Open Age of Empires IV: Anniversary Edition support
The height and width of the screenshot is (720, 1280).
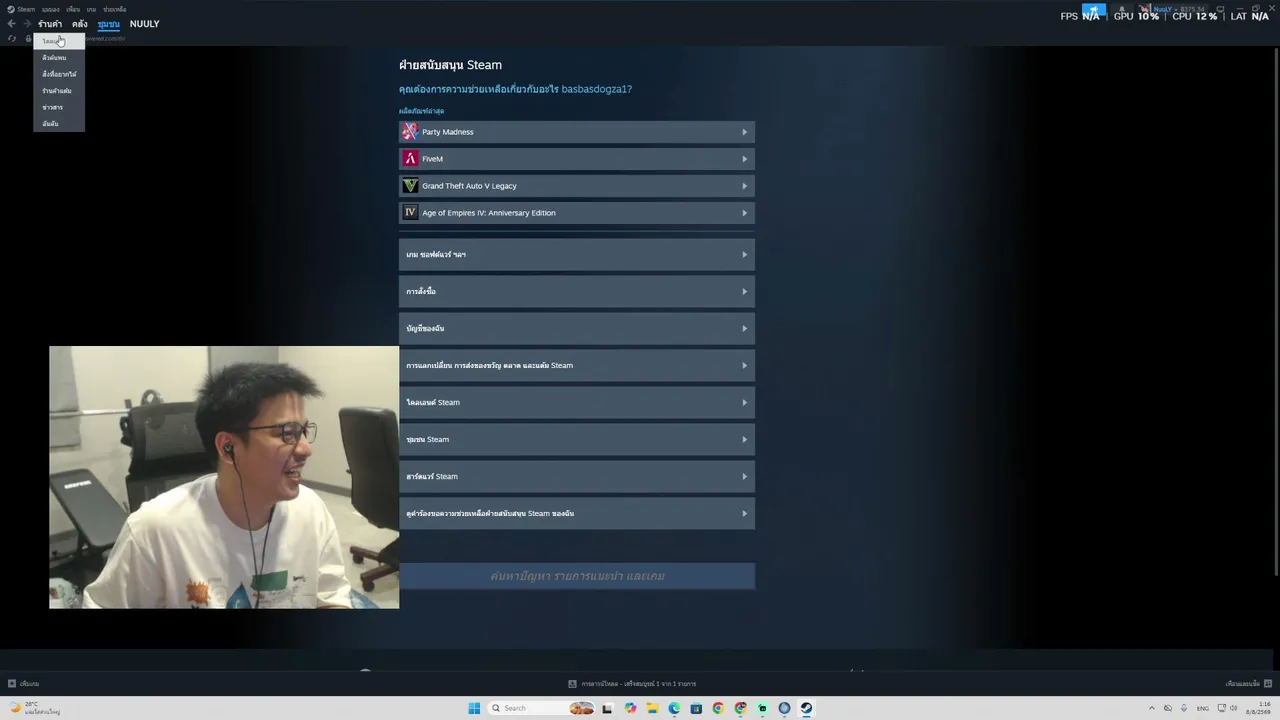pyautogui.click(x=577, y=213)
